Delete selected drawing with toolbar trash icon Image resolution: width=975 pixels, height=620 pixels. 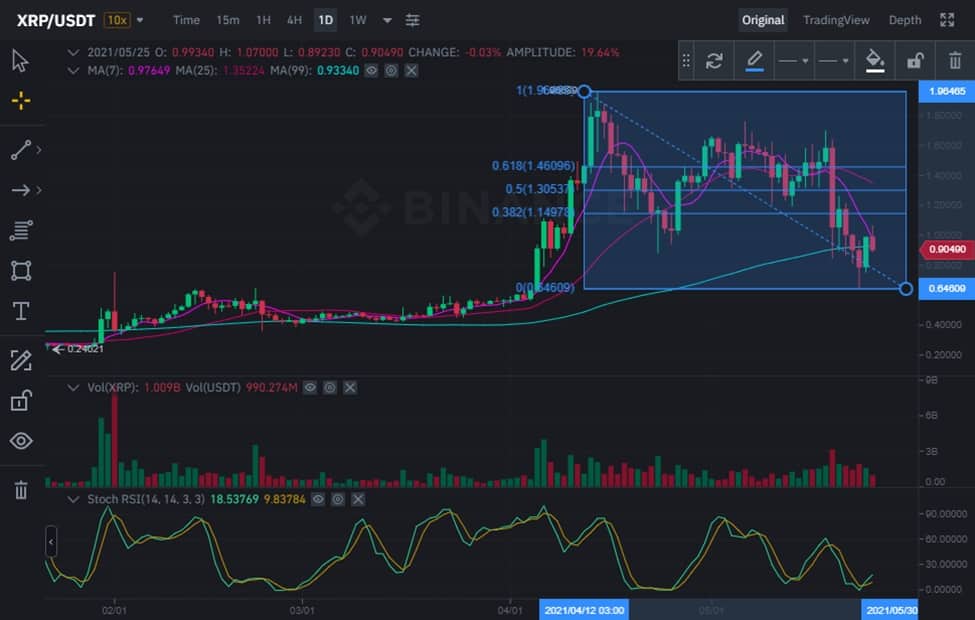click(x=954, y=60)
